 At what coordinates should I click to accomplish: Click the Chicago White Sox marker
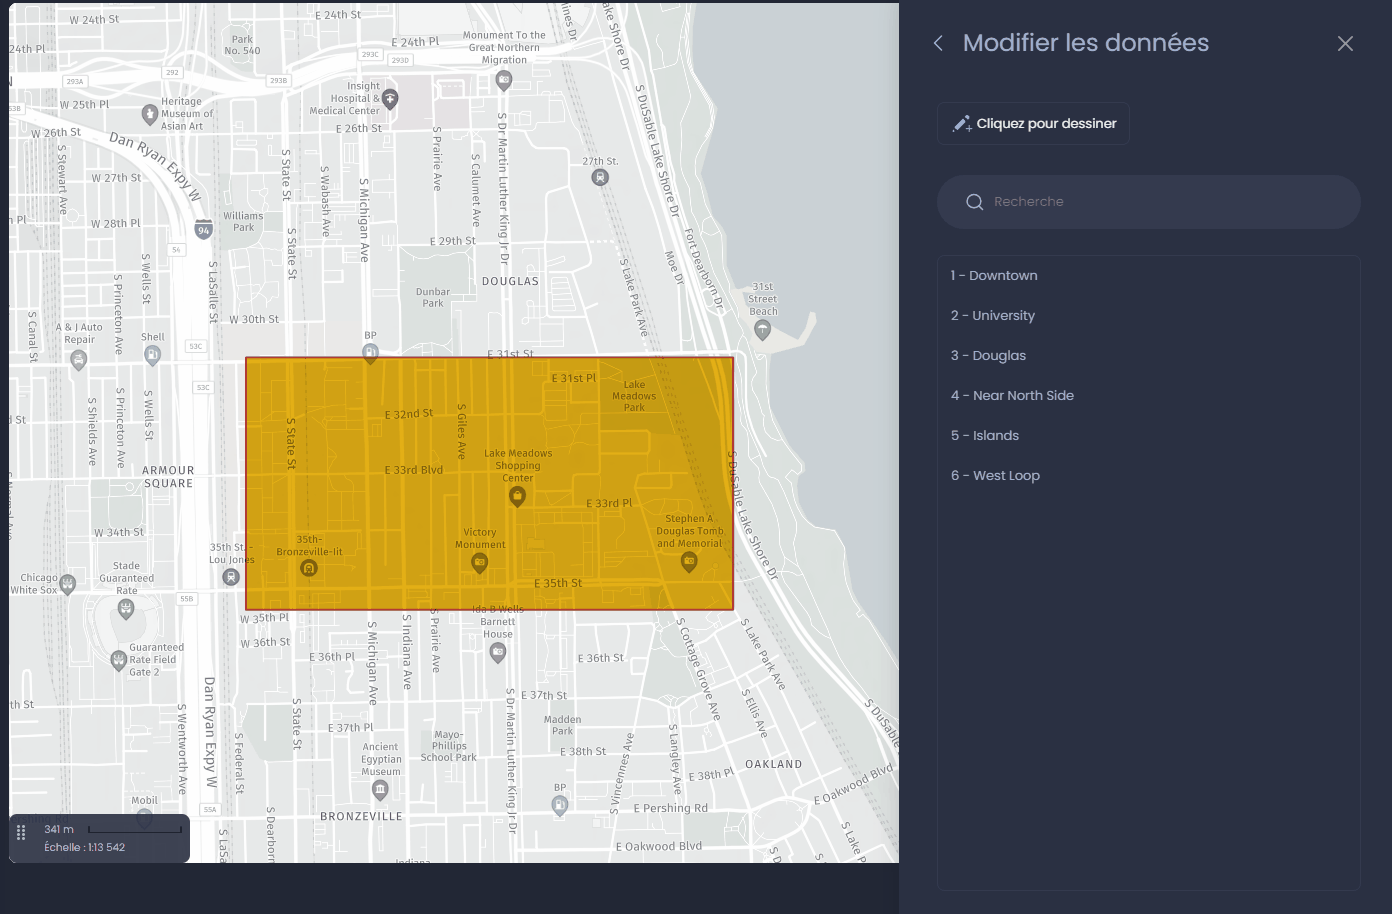point(68,584)
